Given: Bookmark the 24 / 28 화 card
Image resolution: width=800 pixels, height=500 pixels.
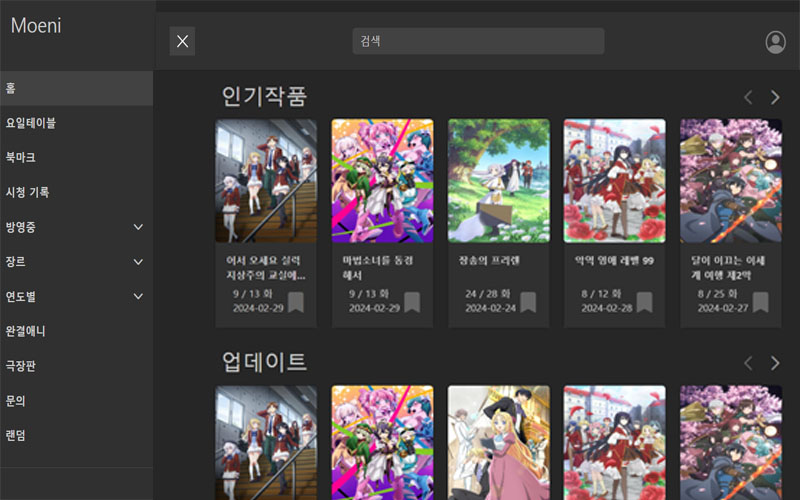Looking at the screenshot, I should click(528, 302).
